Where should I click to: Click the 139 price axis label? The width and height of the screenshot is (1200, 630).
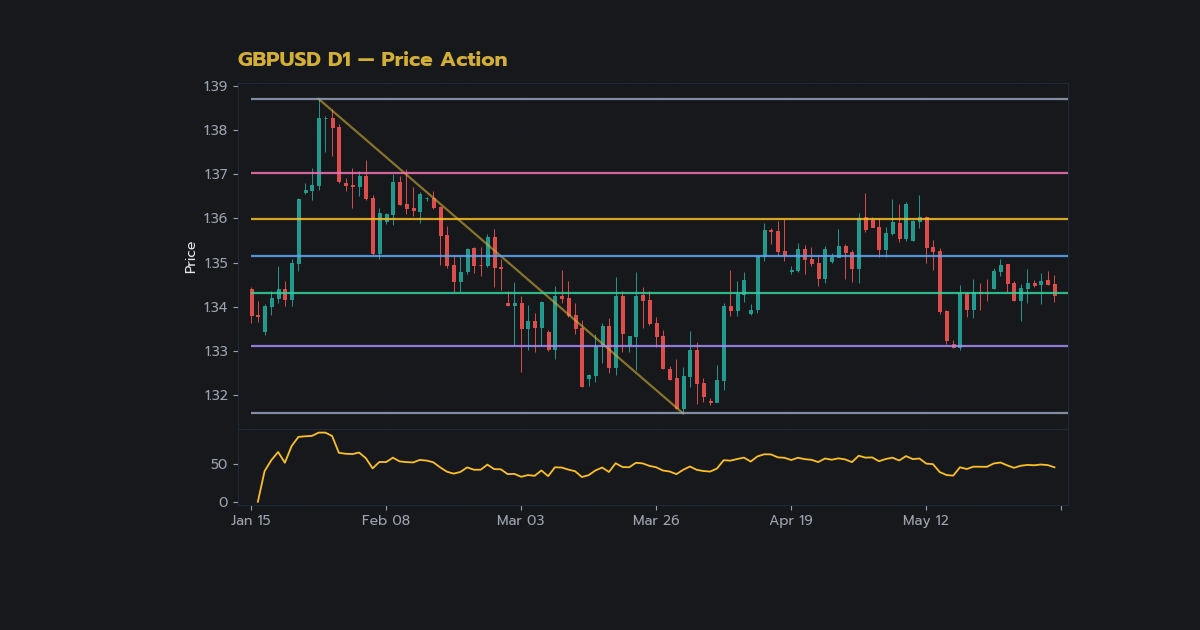pyautogui.click(x=216, y=87)
